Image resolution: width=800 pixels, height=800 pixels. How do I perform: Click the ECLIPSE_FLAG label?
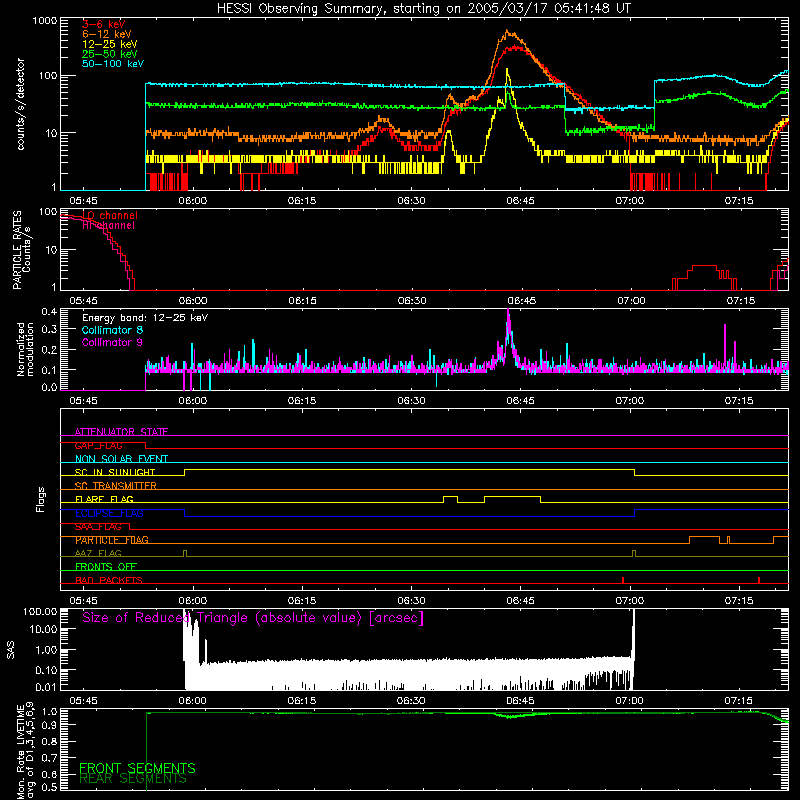[109, 513]
